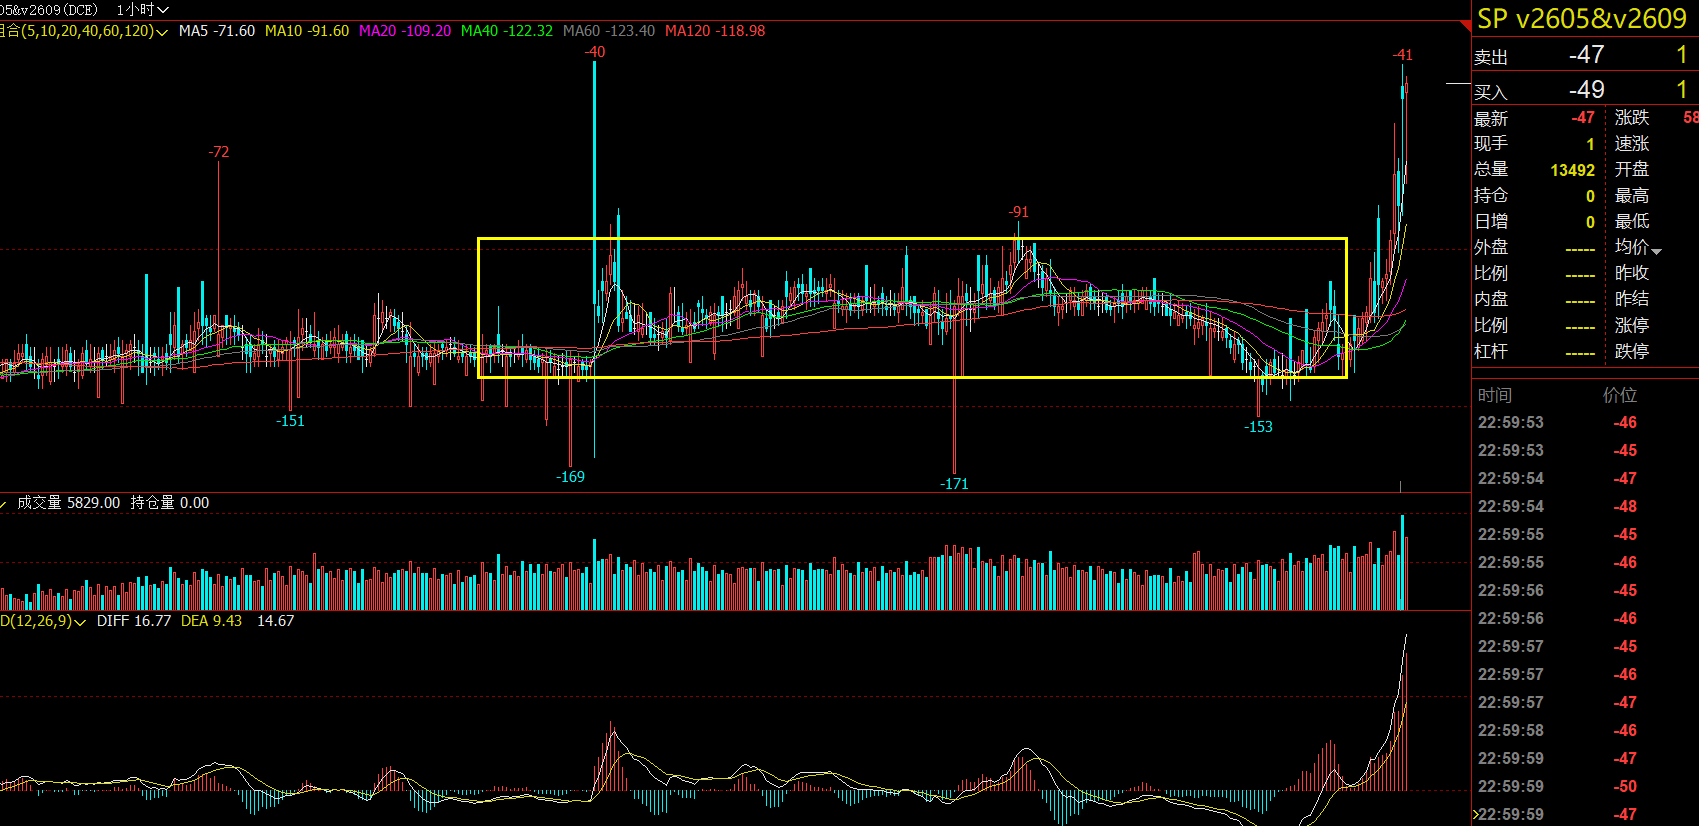
Task: Select the MA5 moving average label
Action: tap(216, 31)
